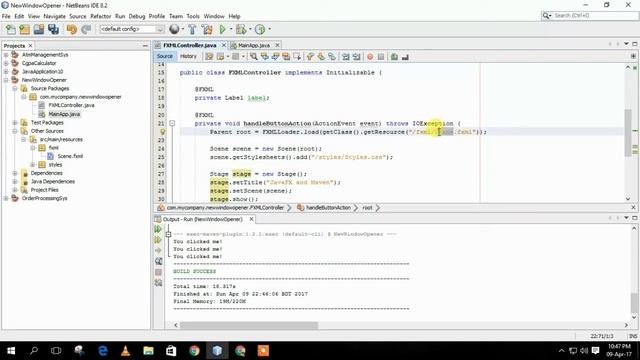This screenshot has width=640, height=360.
Task: Open the Debug Project dropdown arrow
Action: click(x=250, y=29)
